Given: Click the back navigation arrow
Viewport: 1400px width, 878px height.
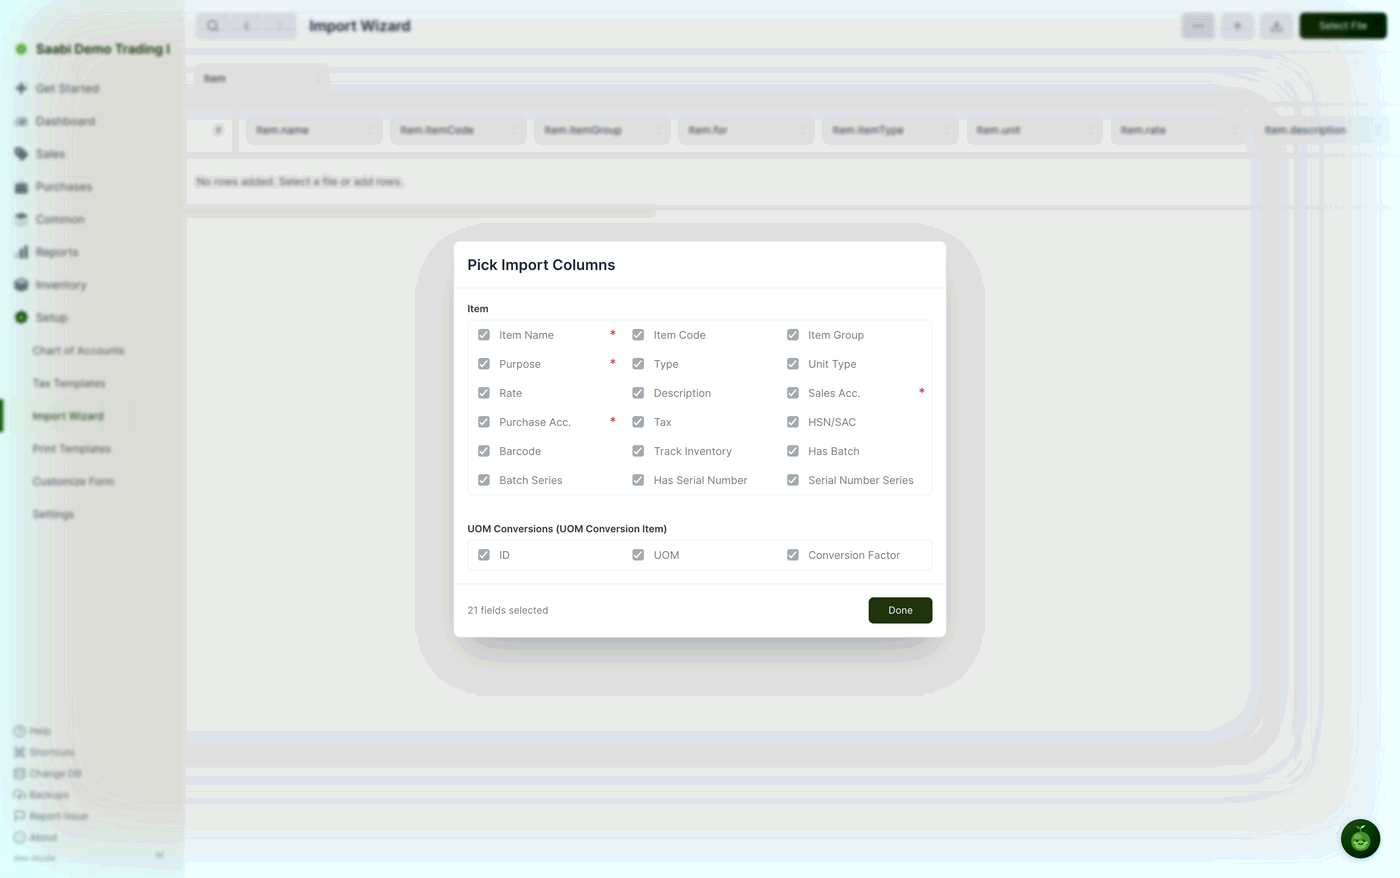Looking at the screenshot, I should (247, 26).
